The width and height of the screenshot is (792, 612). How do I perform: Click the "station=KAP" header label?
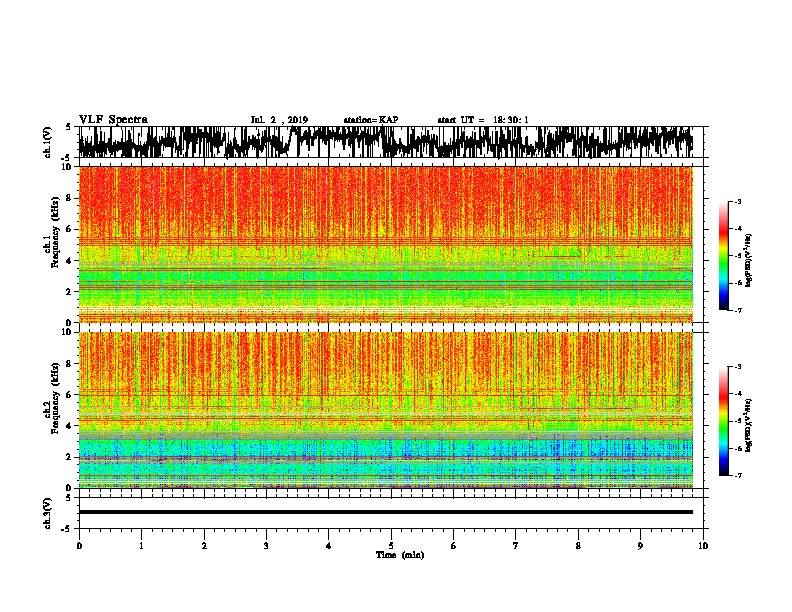tap(371, 120)
